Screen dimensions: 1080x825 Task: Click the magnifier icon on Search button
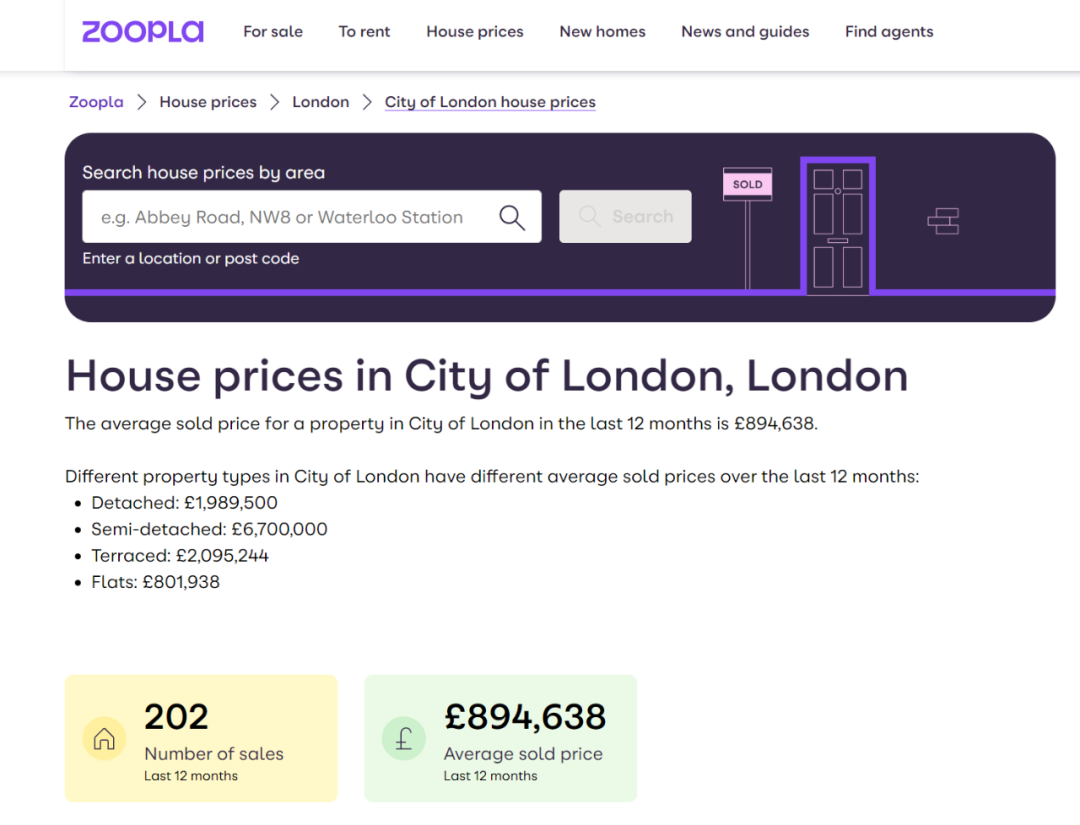tap(589, 216)
